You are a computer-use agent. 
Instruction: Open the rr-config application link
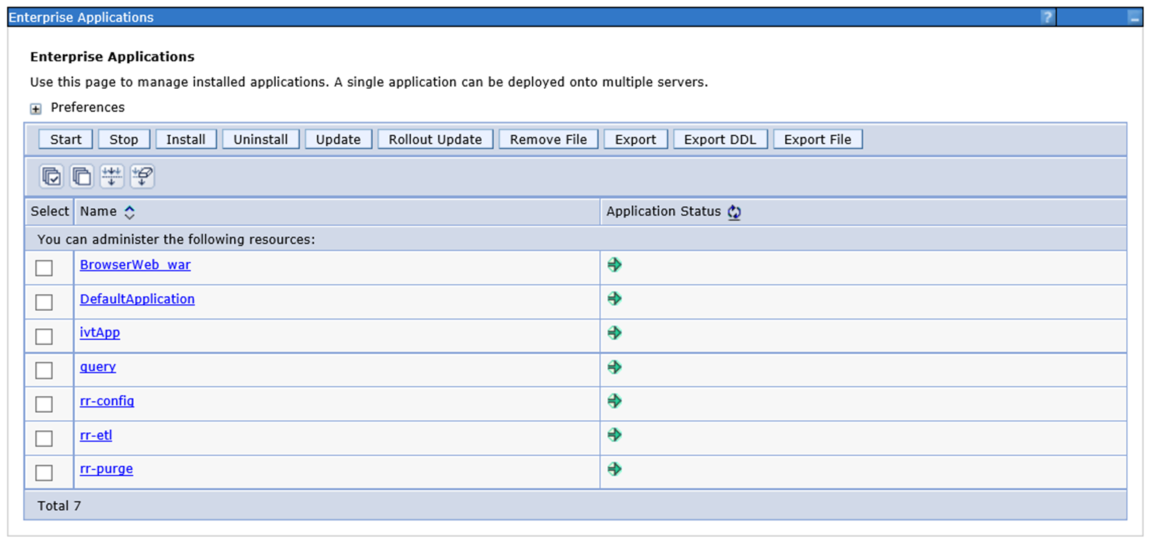[107, 401]
